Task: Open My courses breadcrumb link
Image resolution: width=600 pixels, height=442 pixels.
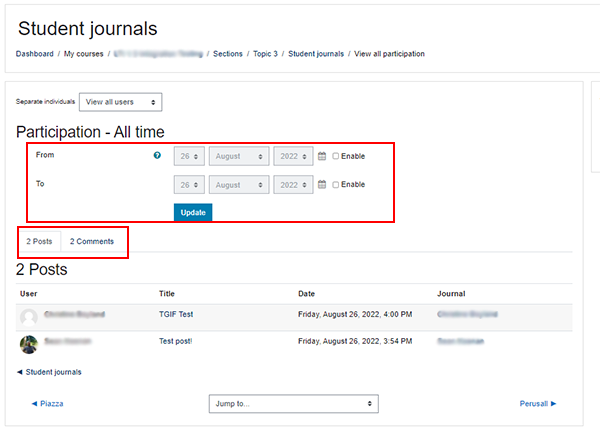Action: click(83, 54)
